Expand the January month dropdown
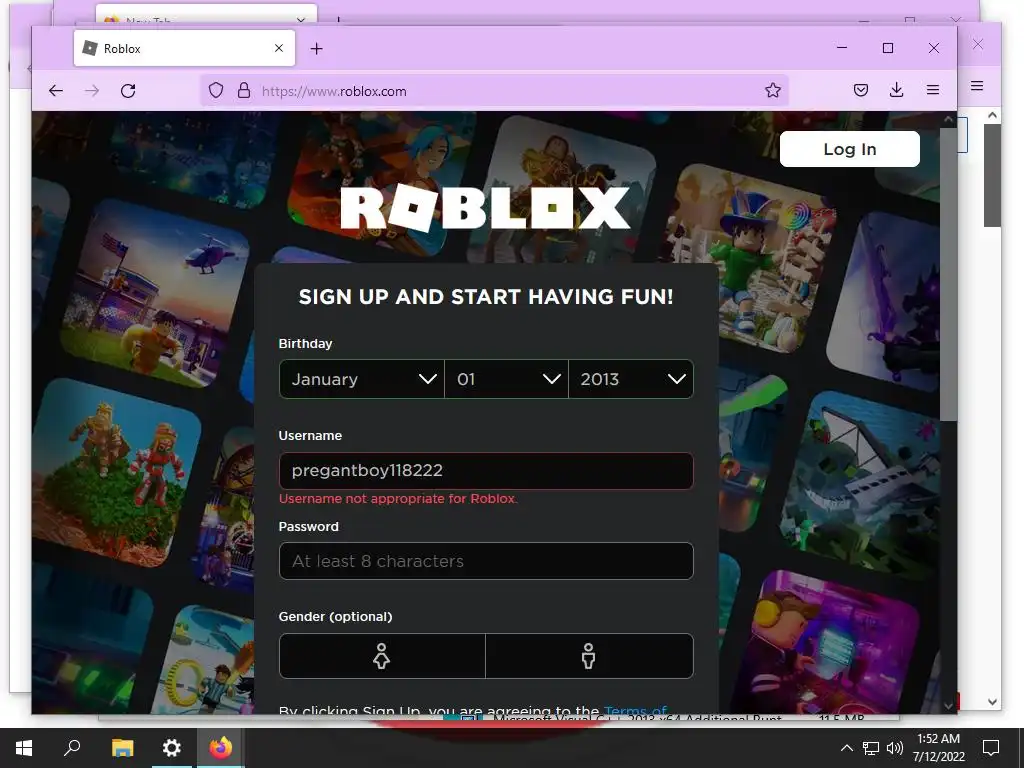The height and width of the screenshot is (768, 1024). pos(362,379)
